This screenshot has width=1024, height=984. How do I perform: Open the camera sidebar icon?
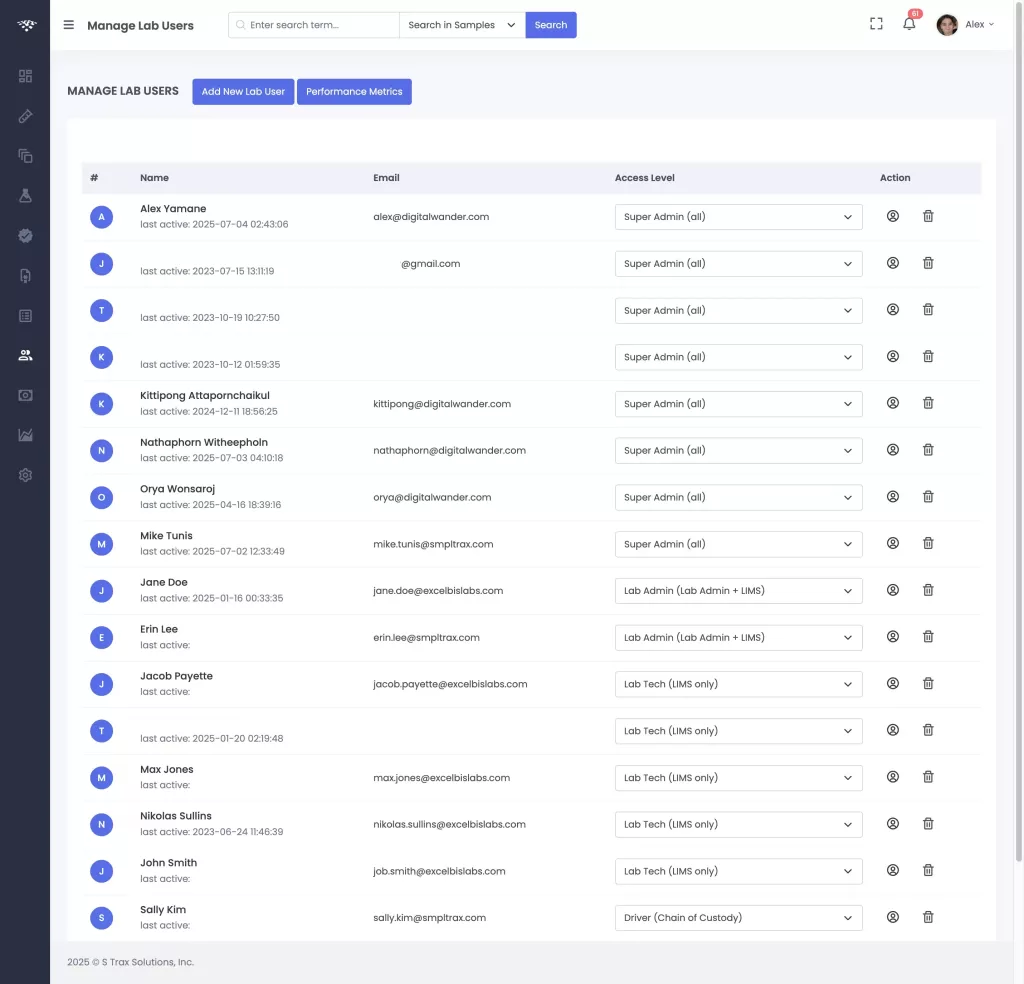pyautogui.click(x=25, y=396)
